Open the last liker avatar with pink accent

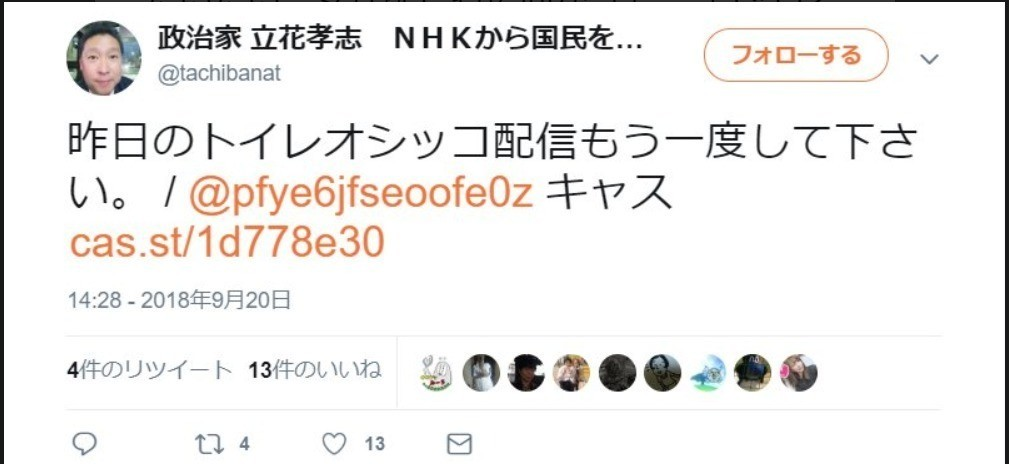799,373
